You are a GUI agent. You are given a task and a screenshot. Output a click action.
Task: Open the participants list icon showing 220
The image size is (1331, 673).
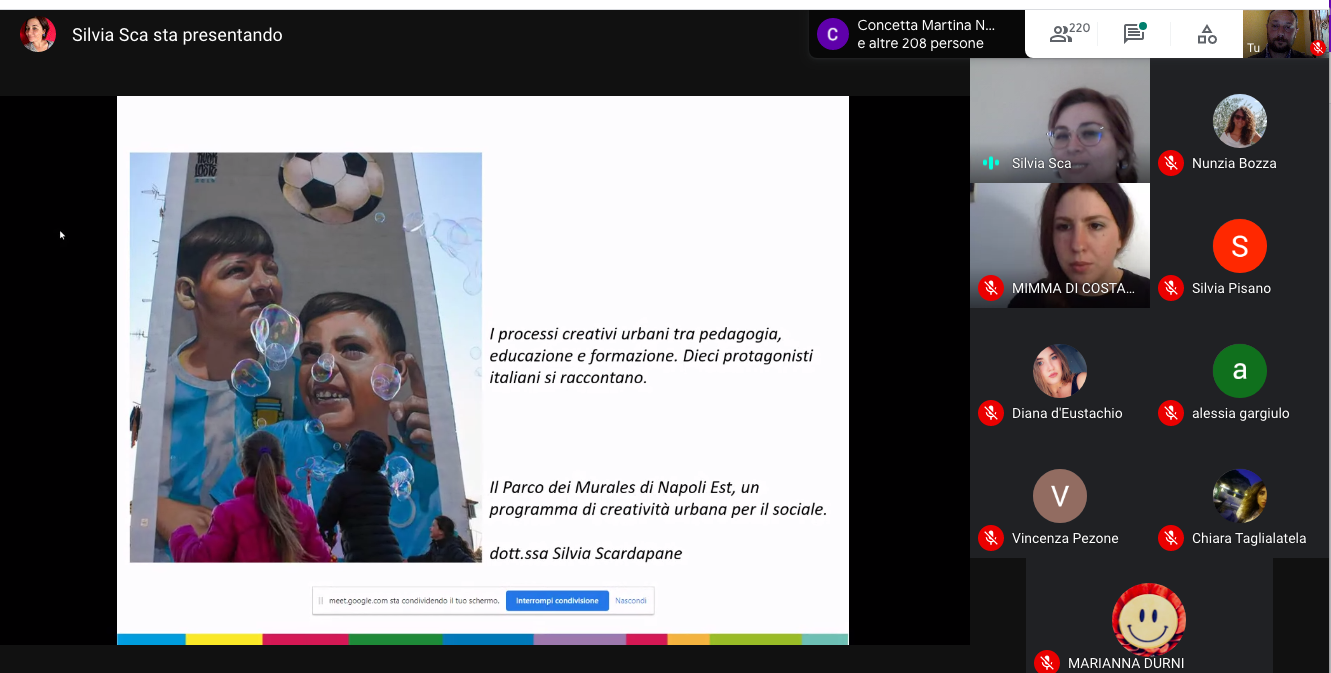(x=1069, y=34)
